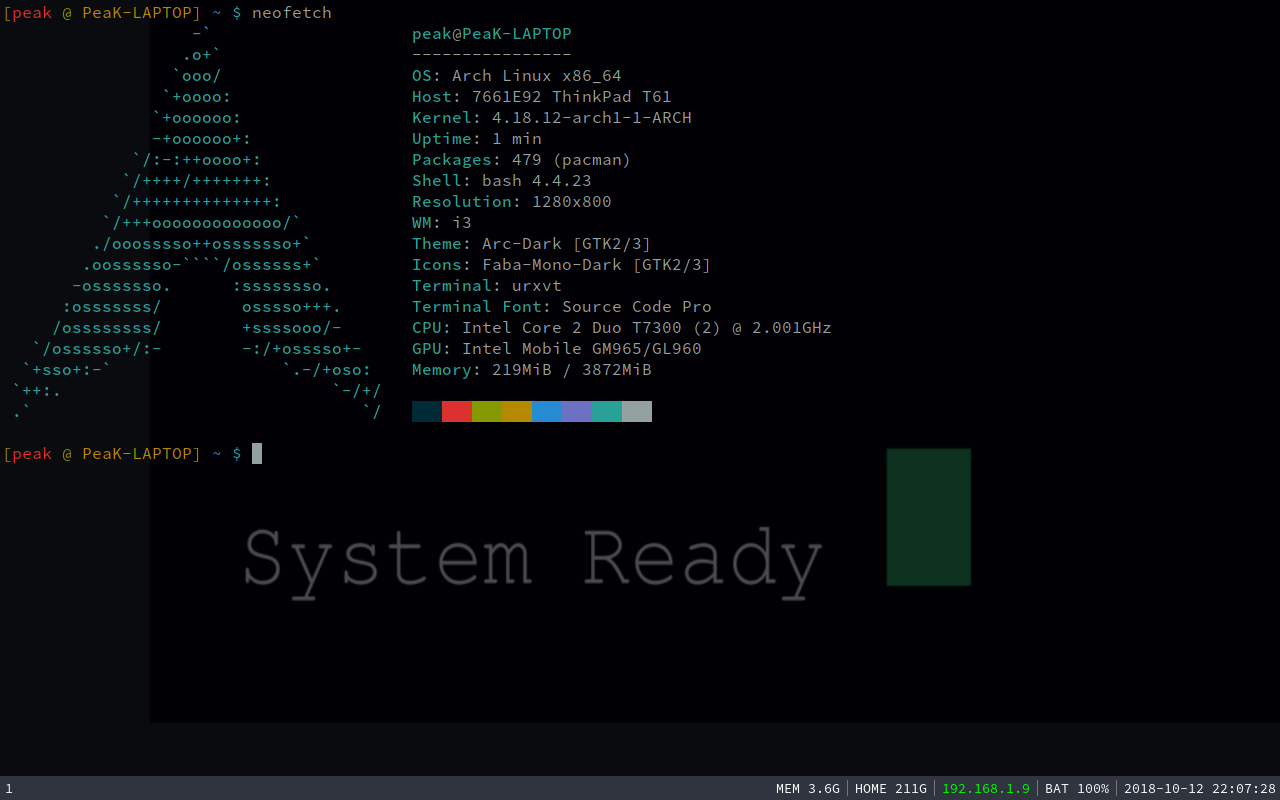Click the olive green color block
This screenshot has width=1280, height=800.
(x=487, y=411)
